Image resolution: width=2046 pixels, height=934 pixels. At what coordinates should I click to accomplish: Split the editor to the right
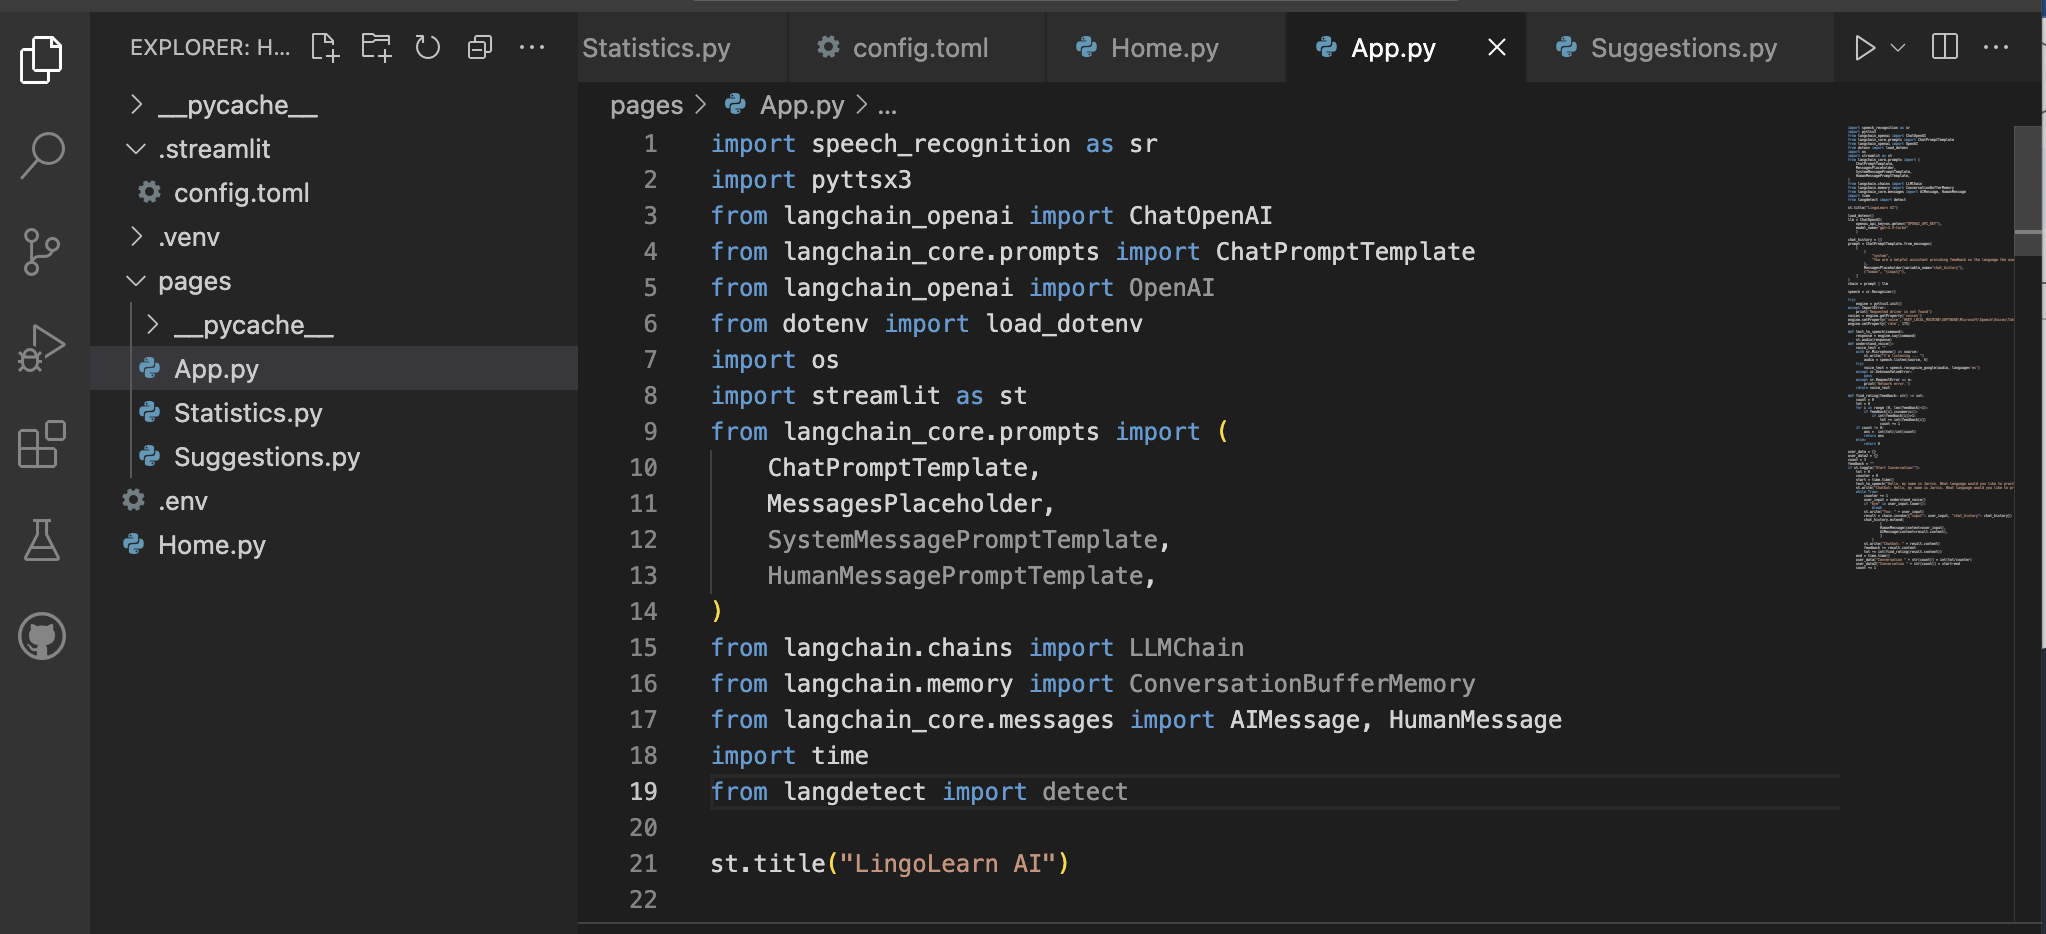[1945, 47]
